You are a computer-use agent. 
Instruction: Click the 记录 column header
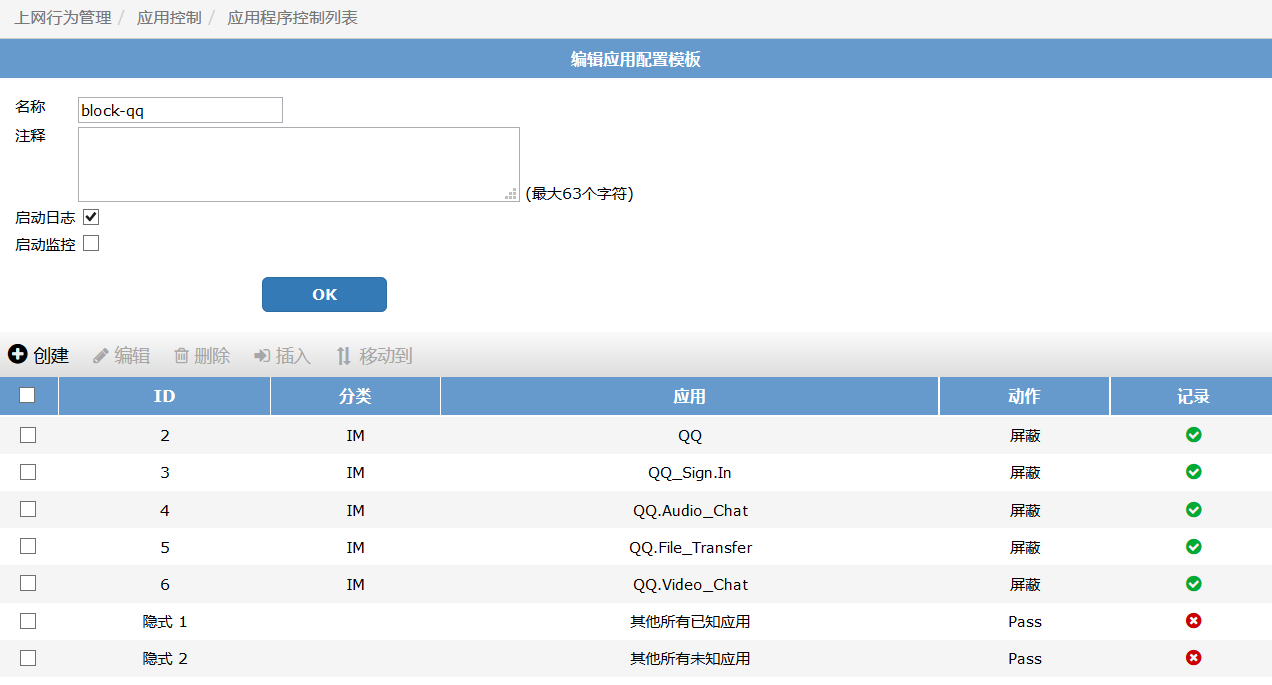(1193, 396)
